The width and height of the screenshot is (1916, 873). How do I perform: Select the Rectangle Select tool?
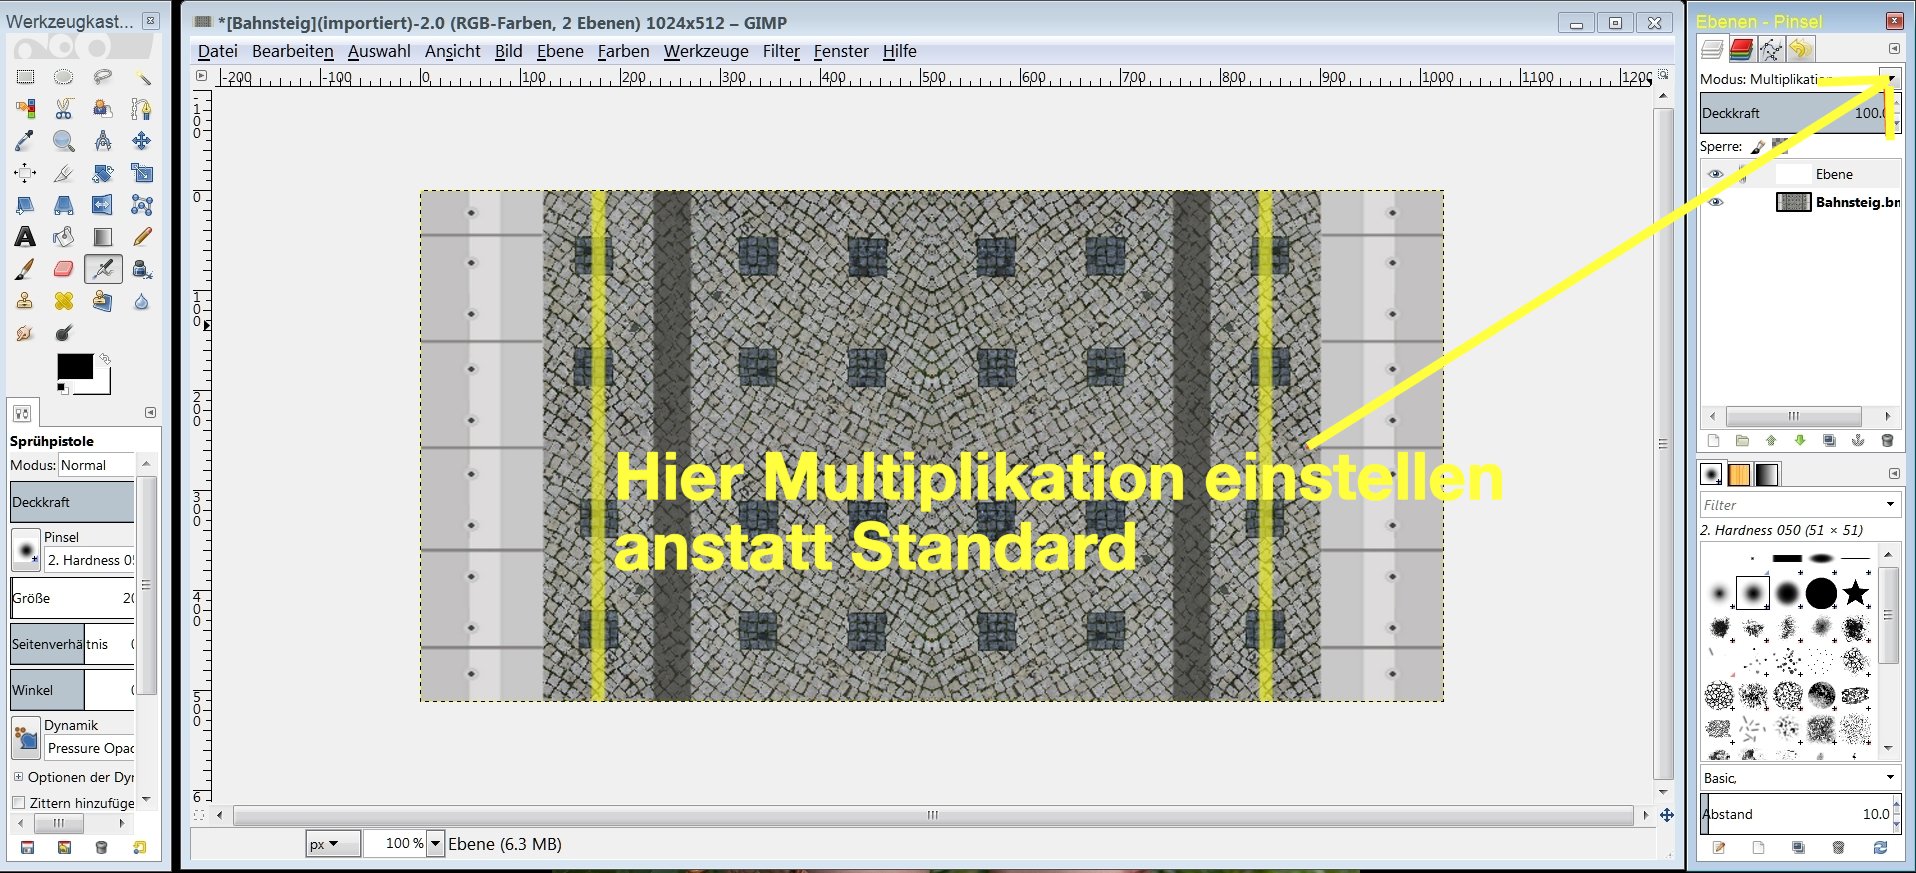(x=25, y=77)
